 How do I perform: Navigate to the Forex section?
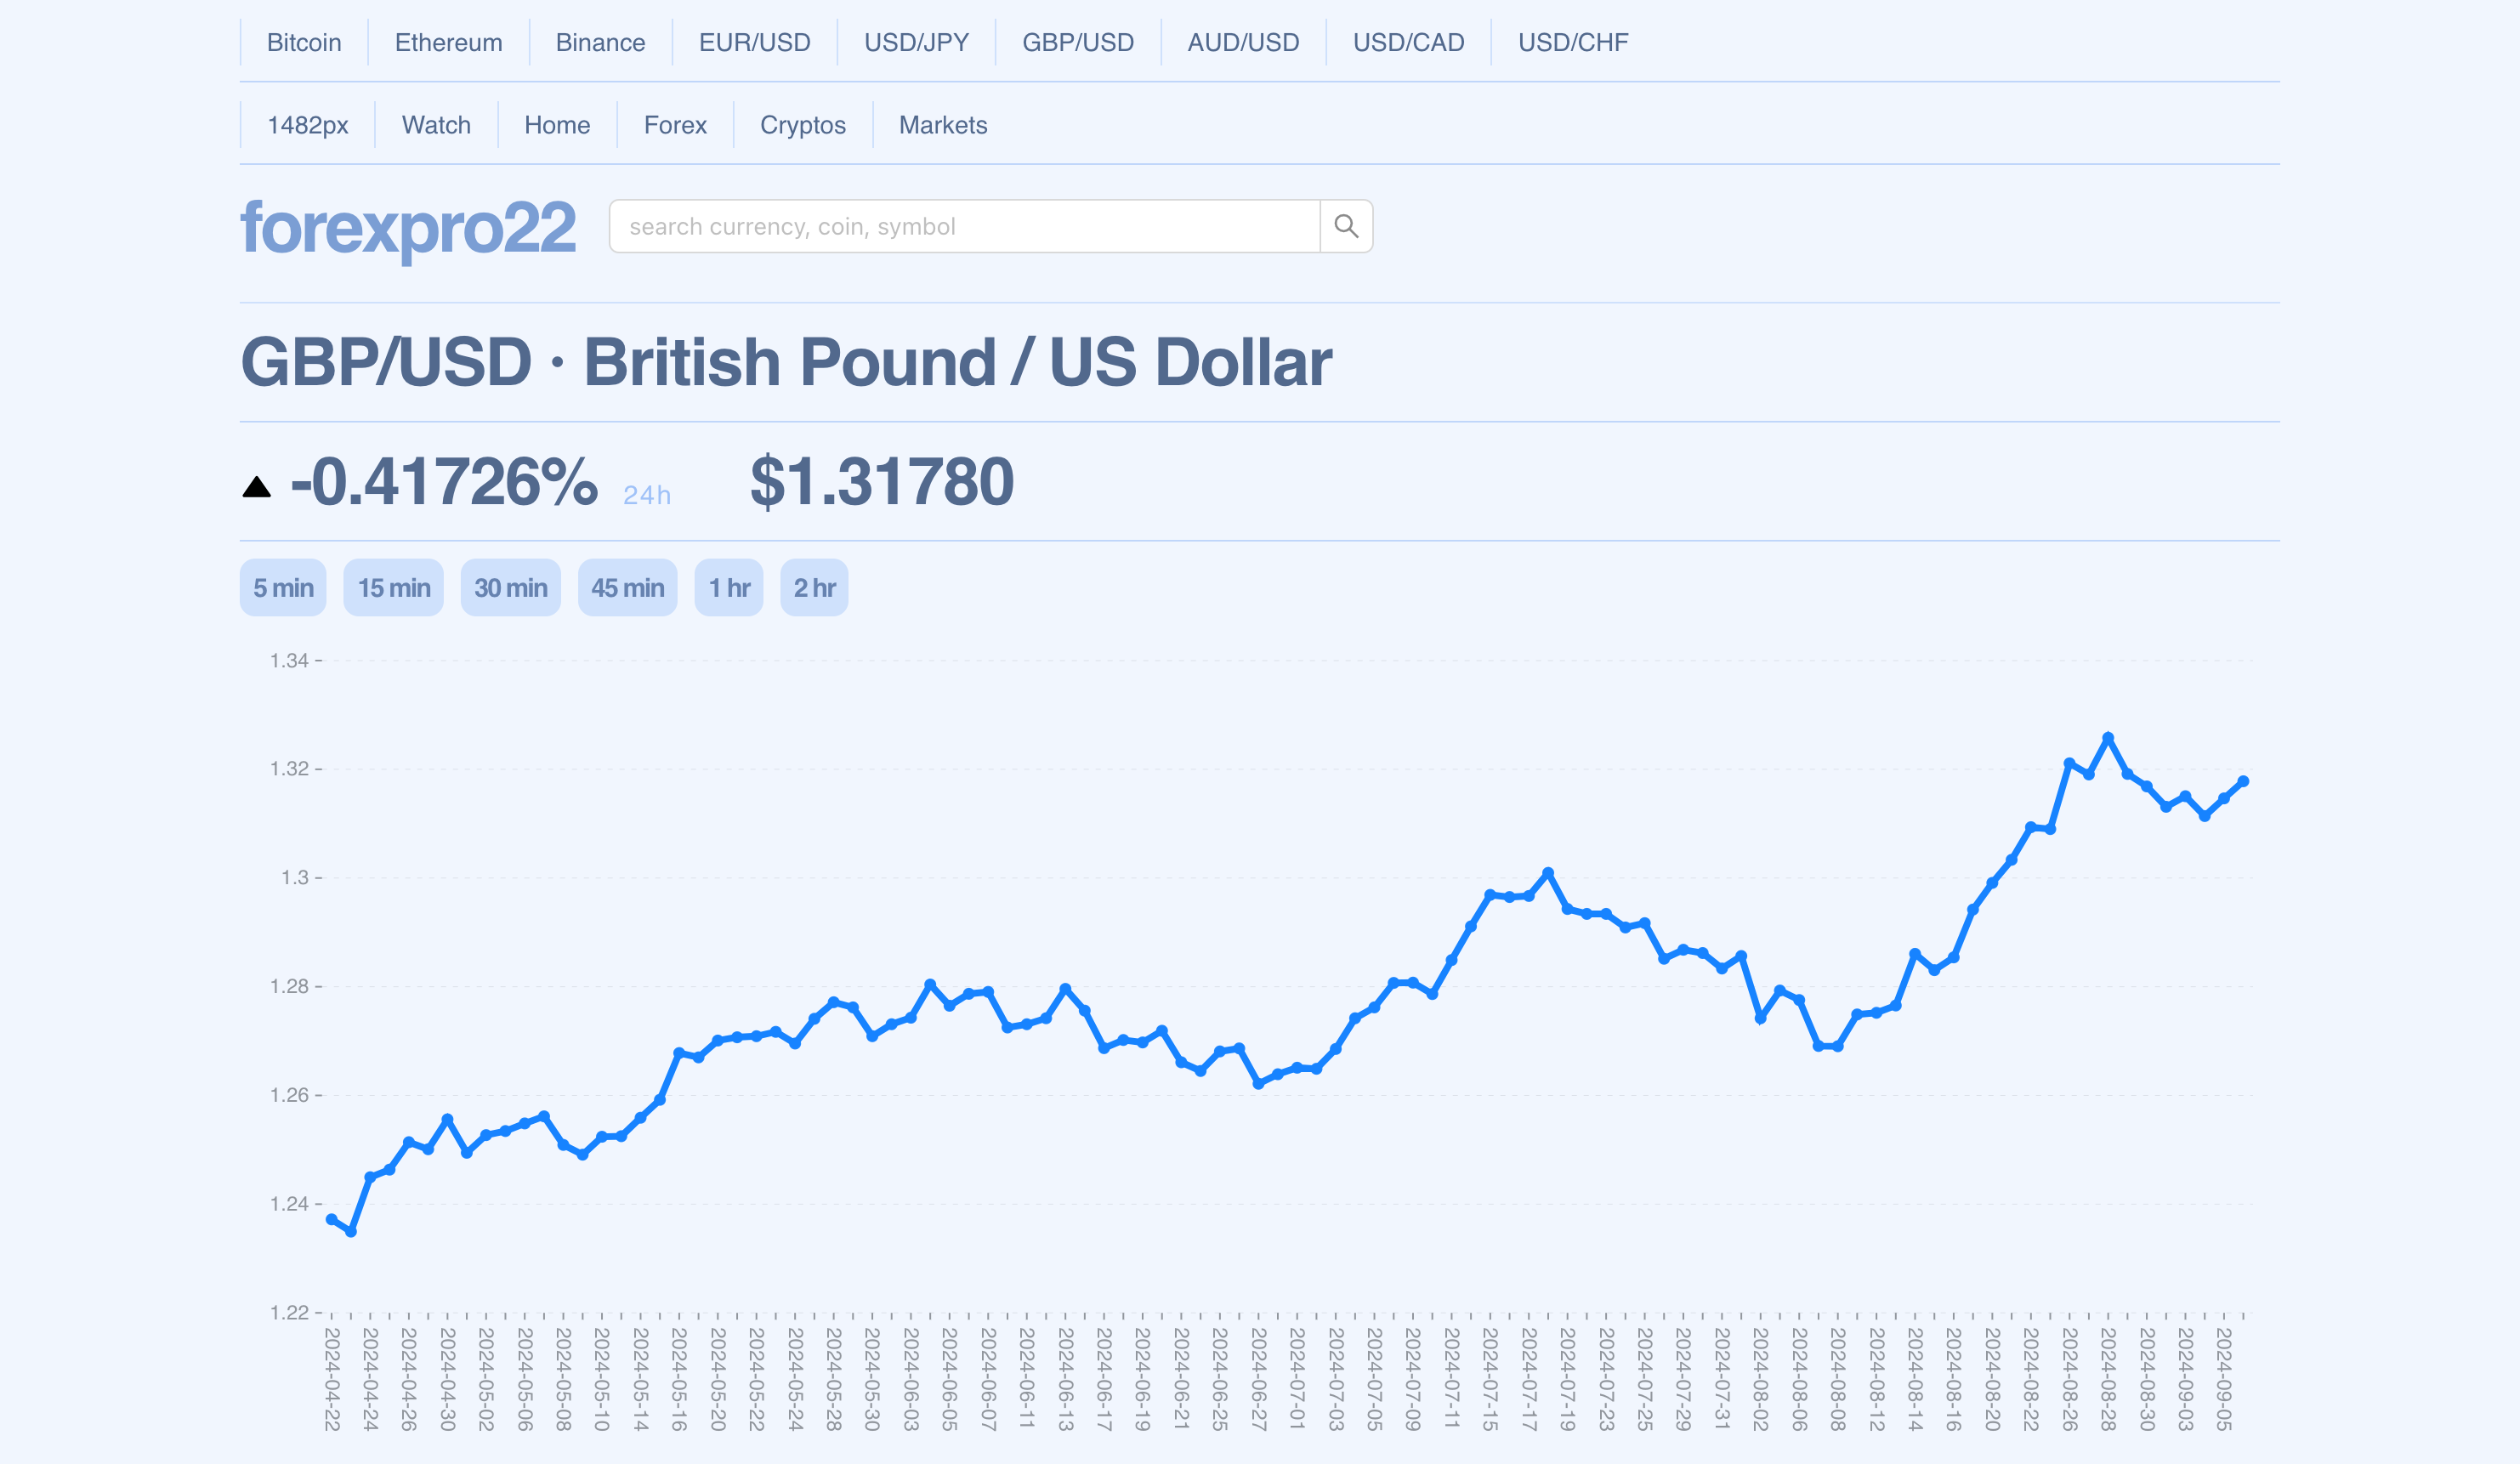coord(675,125)
